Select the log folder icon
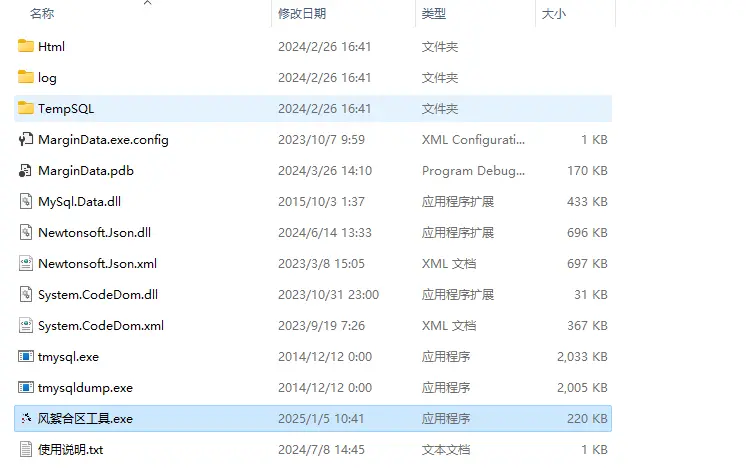Viewport: 746px width, 469px height. point(26,77)
